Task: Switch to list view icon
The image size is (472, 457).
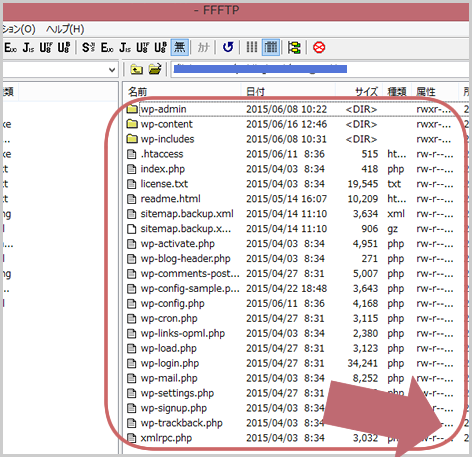Action: pos(252,48)
